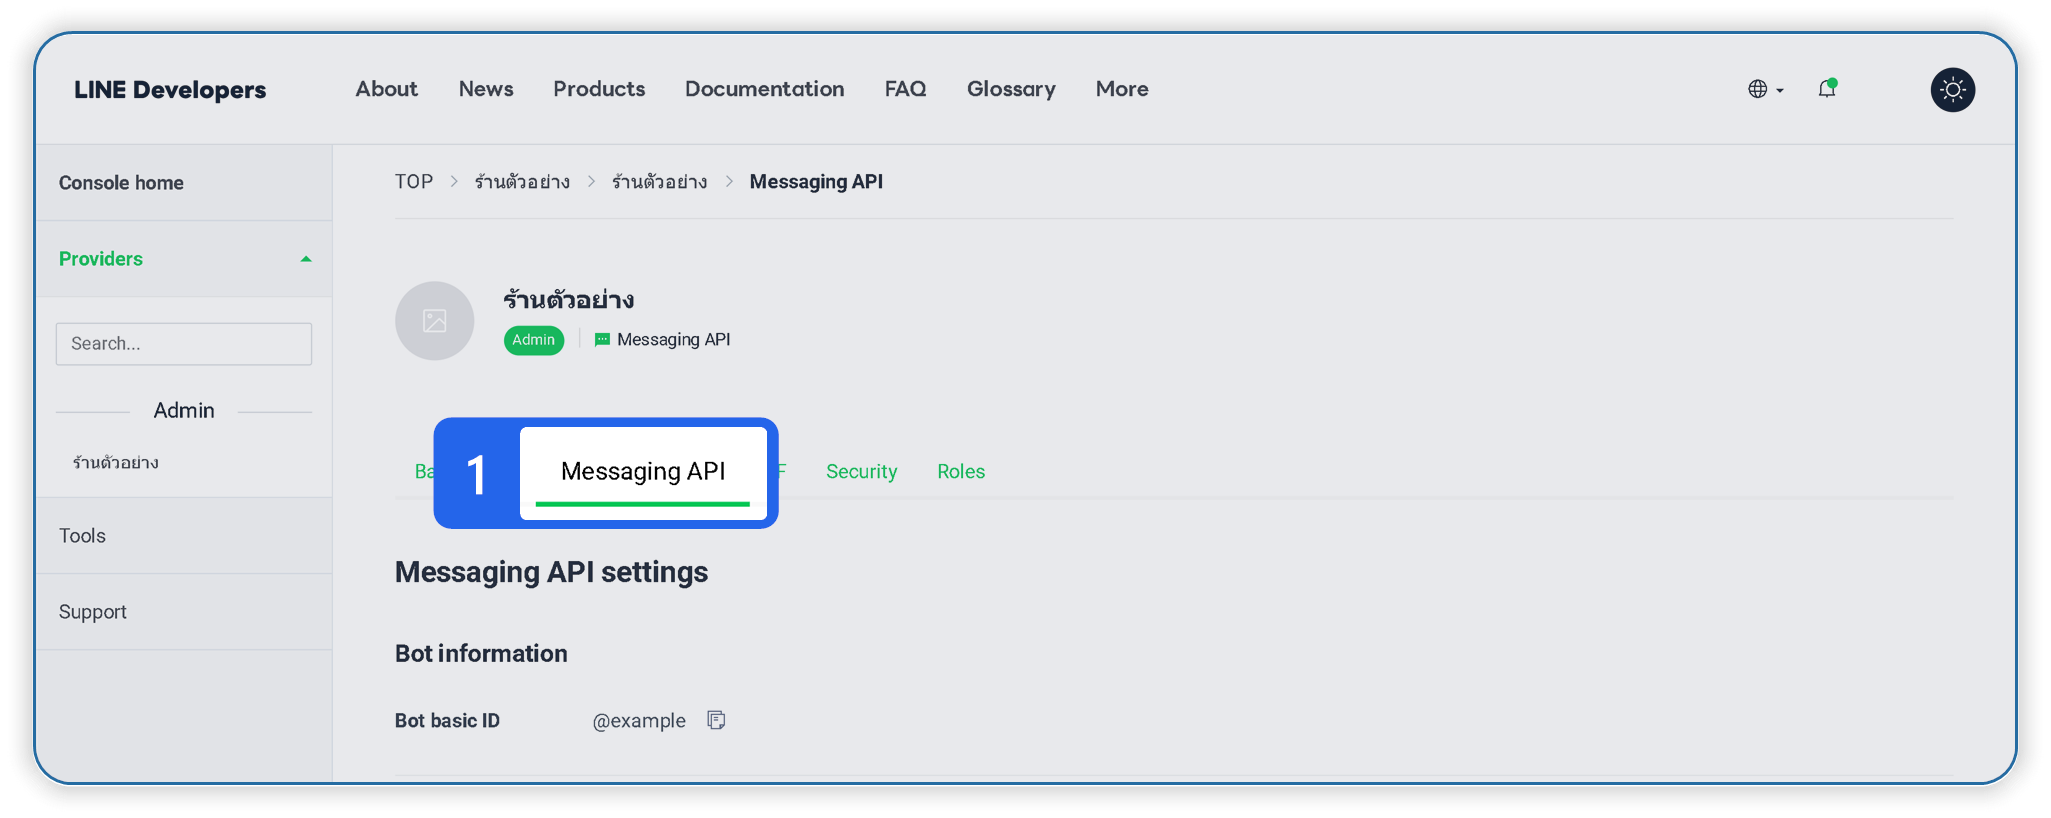This screenshot has width=2051, height=818.
Task: Copy the Bot basic ID
Action: pos(716,720)
